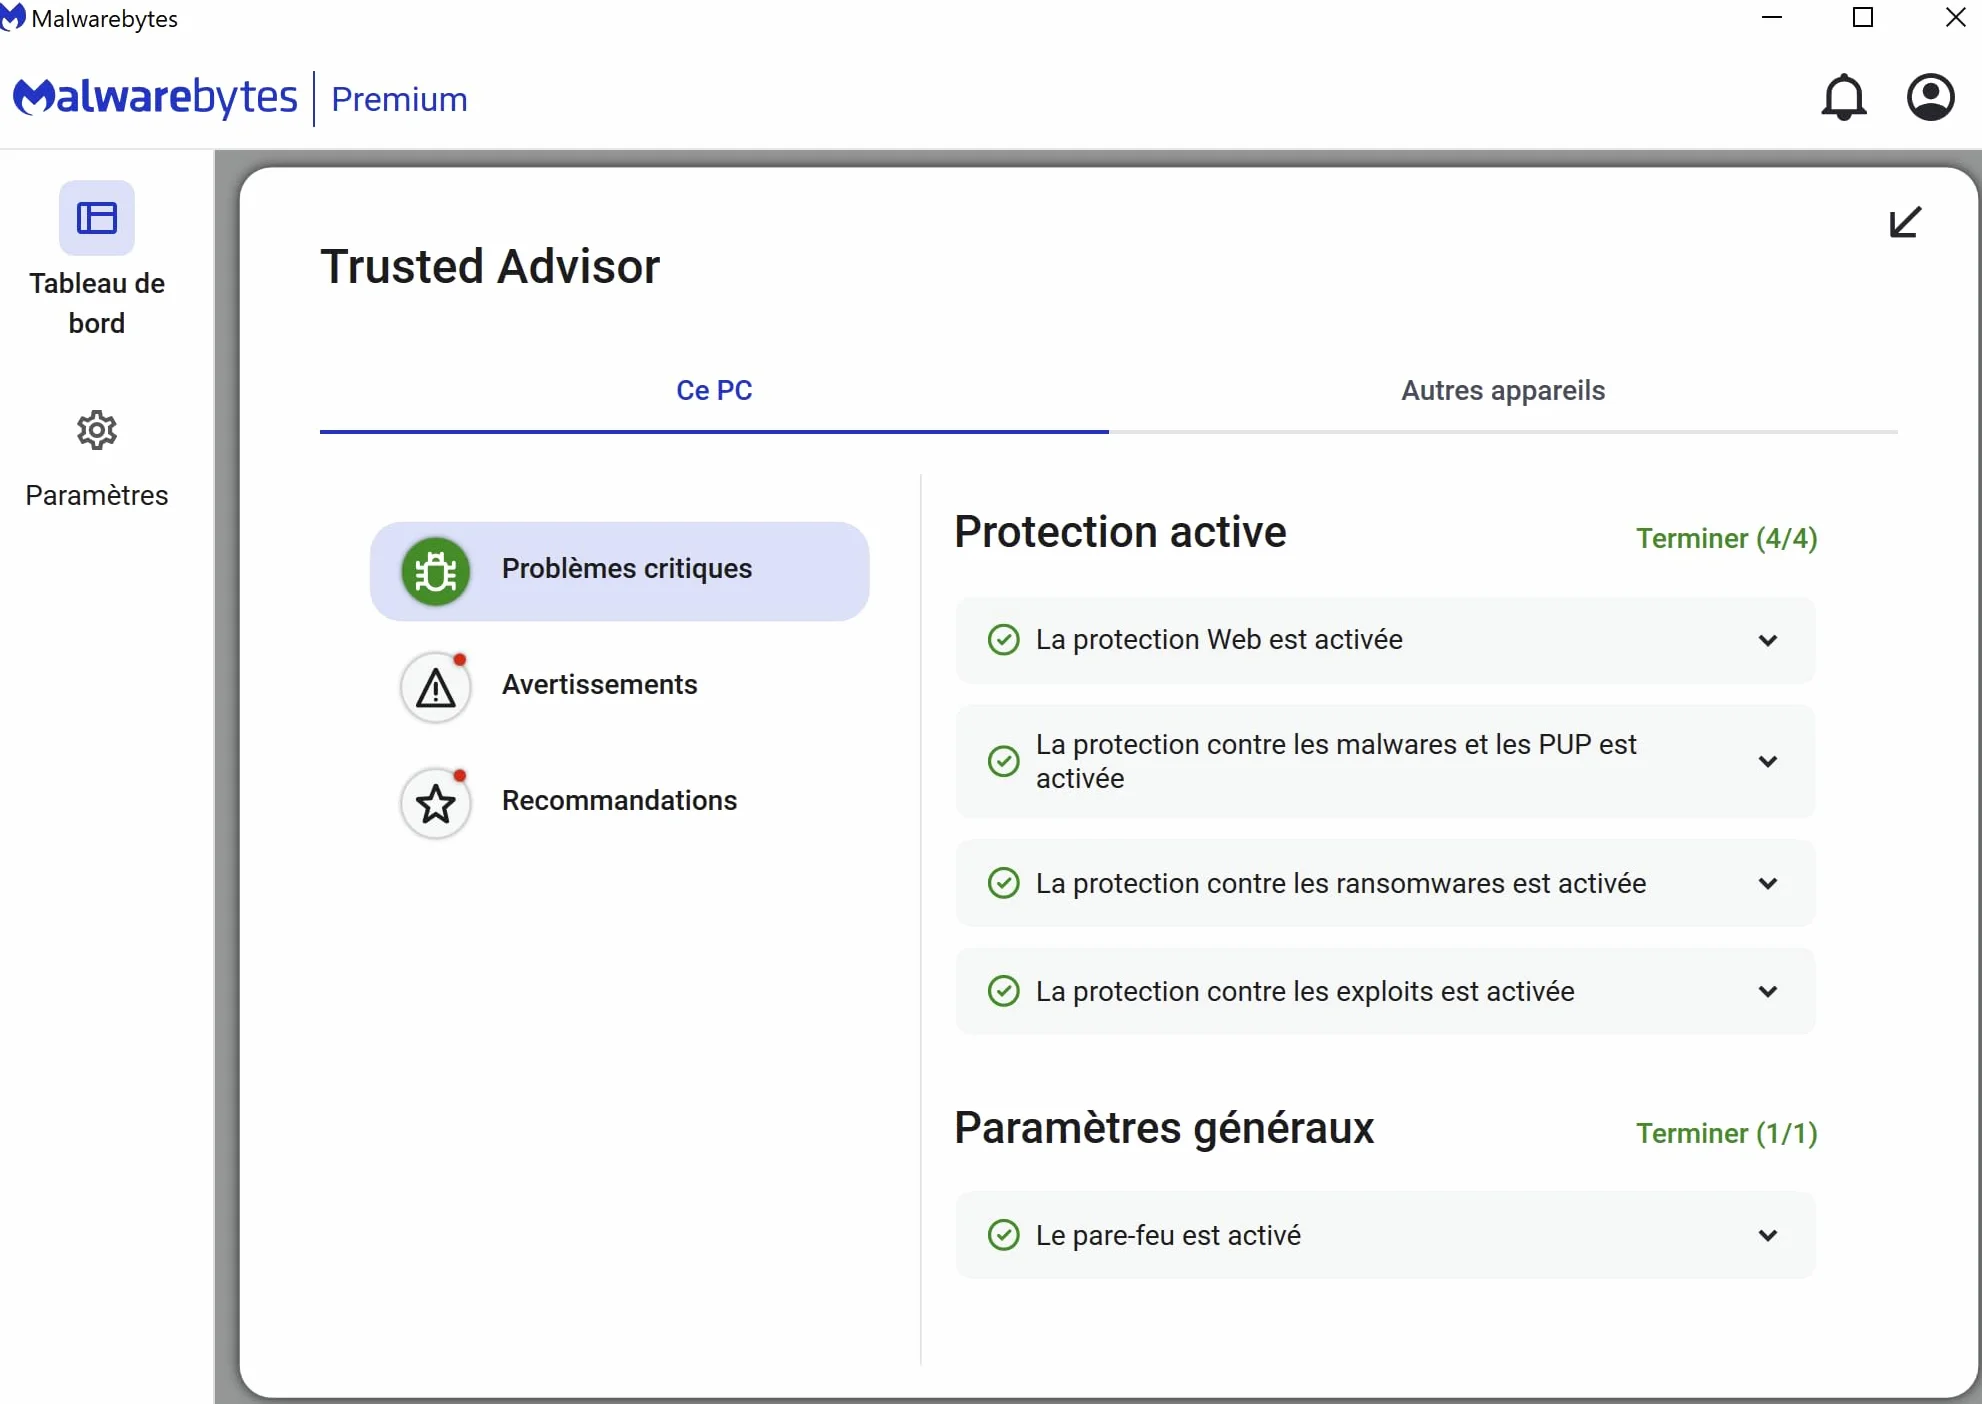Click the text La protection Web est activée
This screenshot has width=1982, height=1404.
[x=1219, y=640]
